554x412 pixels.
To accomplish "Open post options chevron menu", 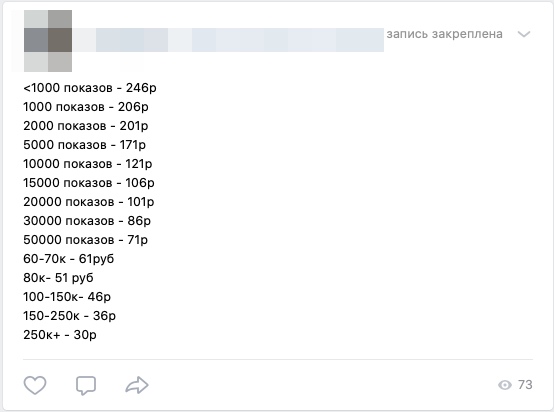I will [x=524, y=34].
